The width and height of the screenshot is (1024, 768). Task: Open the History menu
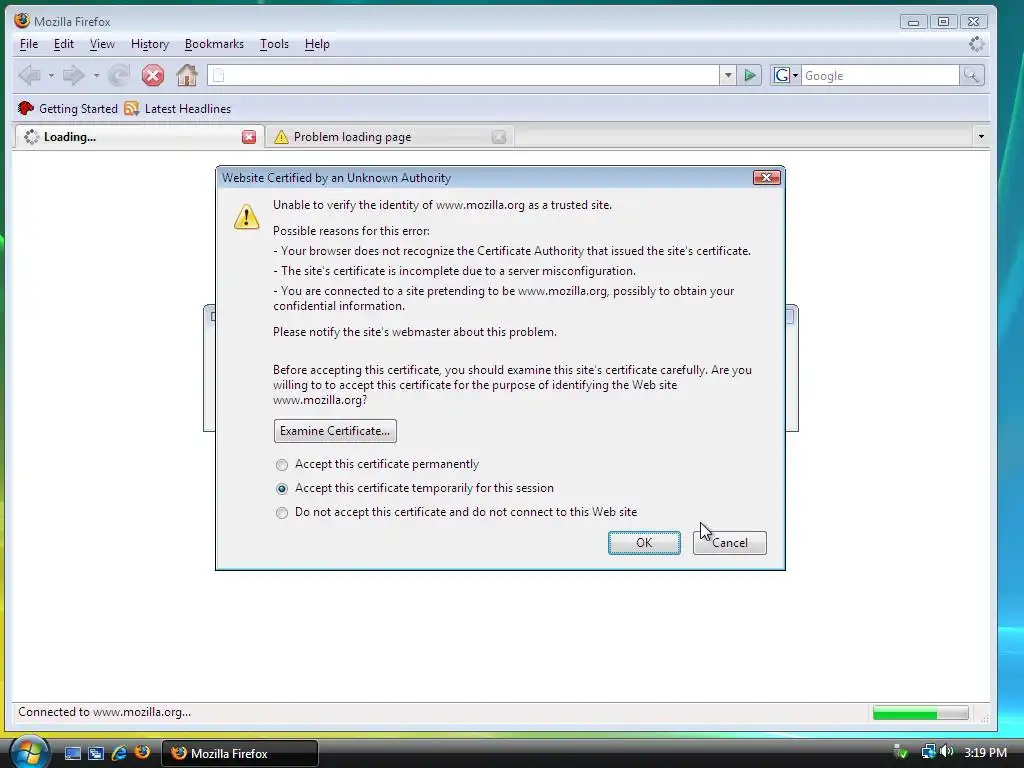[150, 44]
